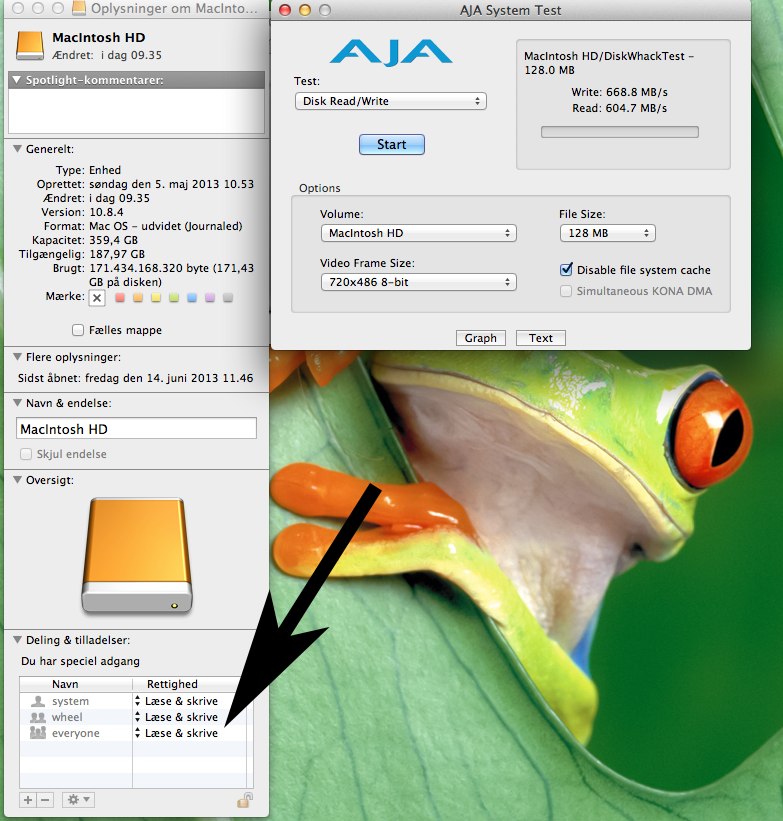
Task: Click Du har speciel adgang text
Action: point(81,661)
